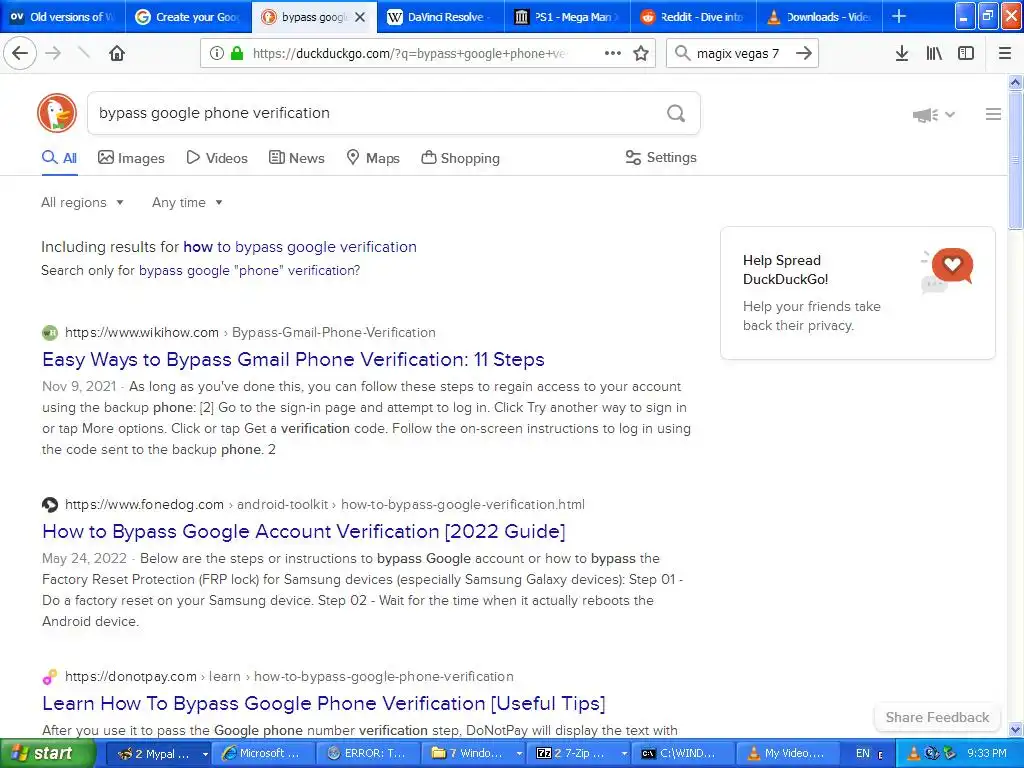The height and width of the screenshot is (768, 1024).
Task: Submit the magix vegas 7 search arrow
Action: (x=804, y=53)
